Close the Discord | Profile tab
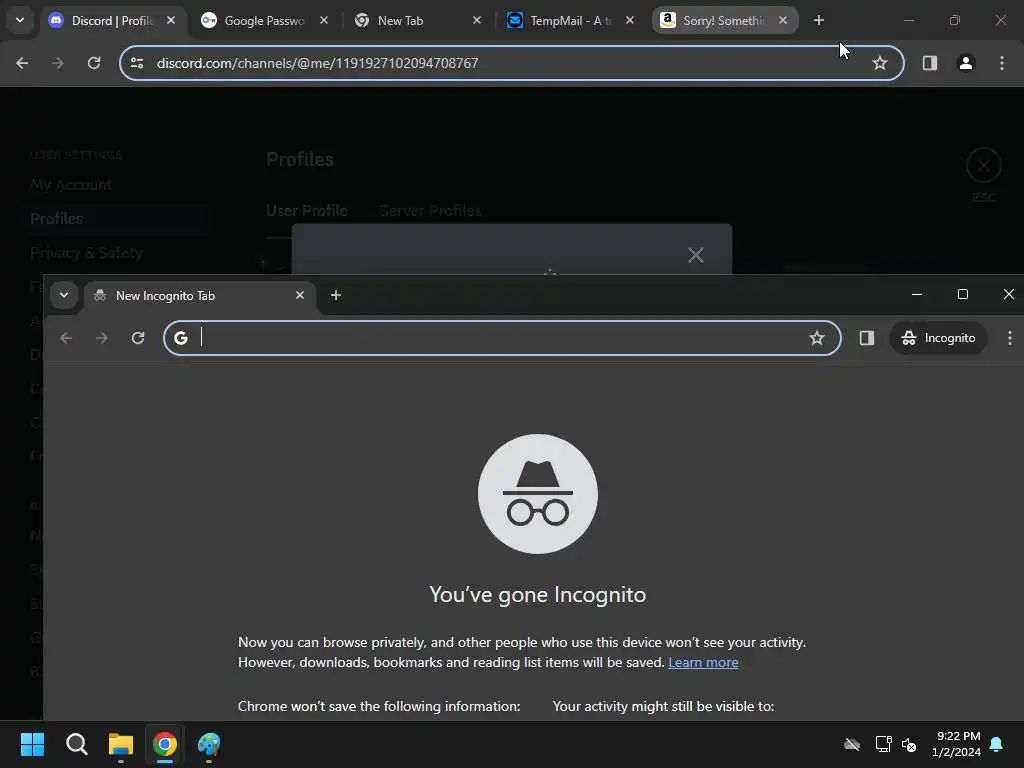 pos(171,20)
